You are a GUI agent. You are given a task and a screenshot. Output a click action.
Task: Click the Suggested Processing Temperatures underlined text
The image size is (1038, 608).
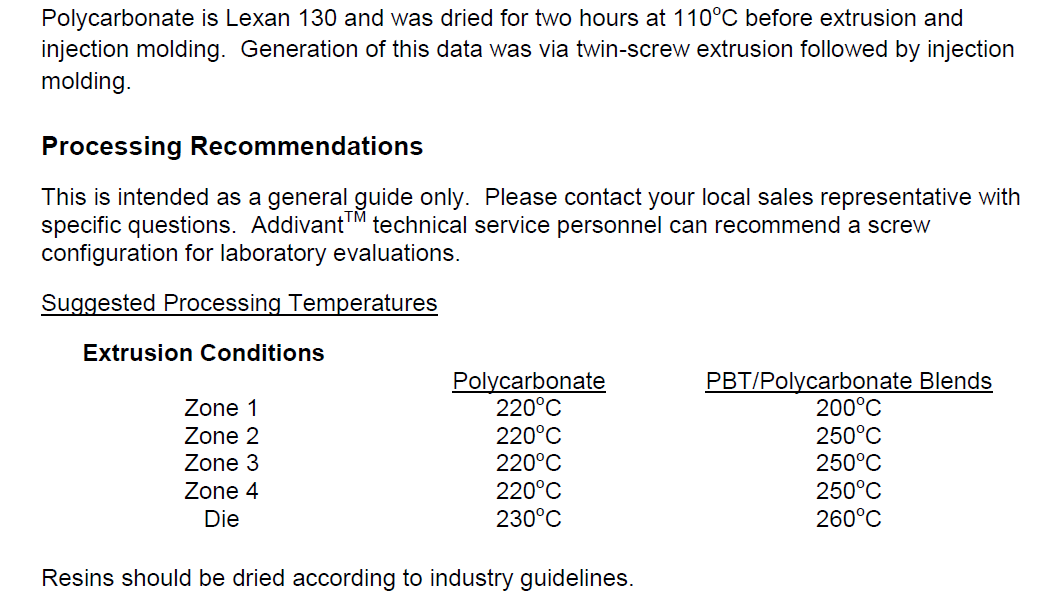click(x=239, y=303)
